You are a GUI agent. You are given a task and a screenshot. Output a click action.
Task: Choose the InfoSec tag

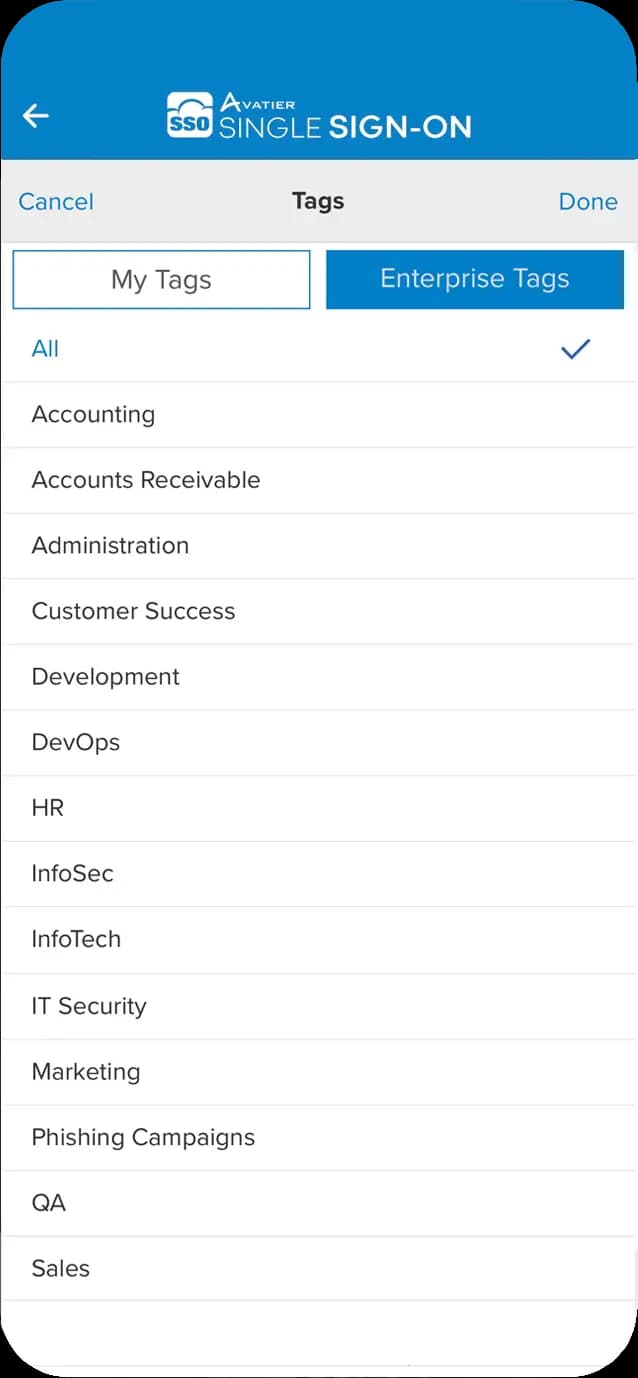(73, 874)
